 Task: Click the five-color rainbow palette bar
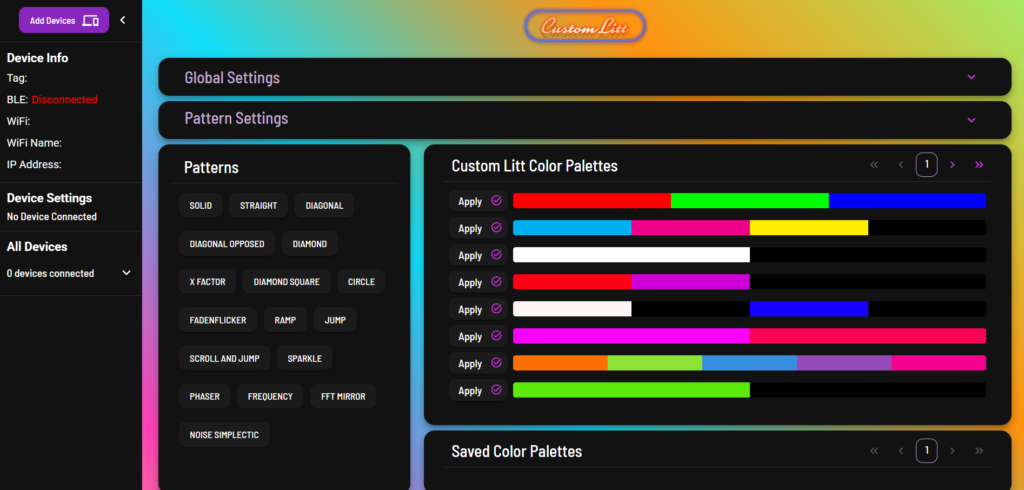[x=749, y=363]
